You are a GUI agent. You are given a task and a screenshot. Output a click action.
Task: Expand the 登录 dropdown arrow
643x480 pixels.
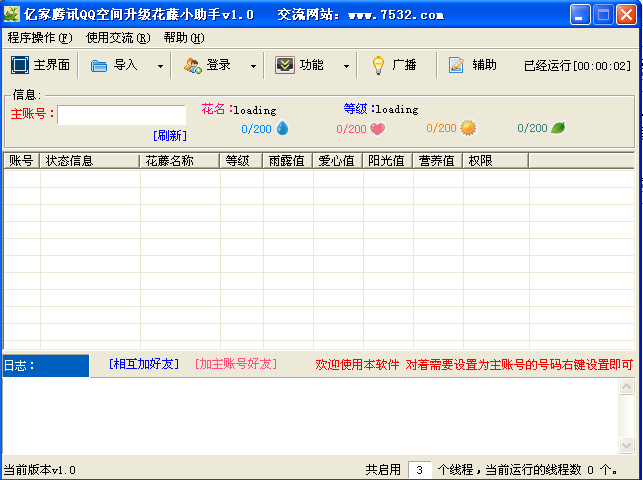253,66
